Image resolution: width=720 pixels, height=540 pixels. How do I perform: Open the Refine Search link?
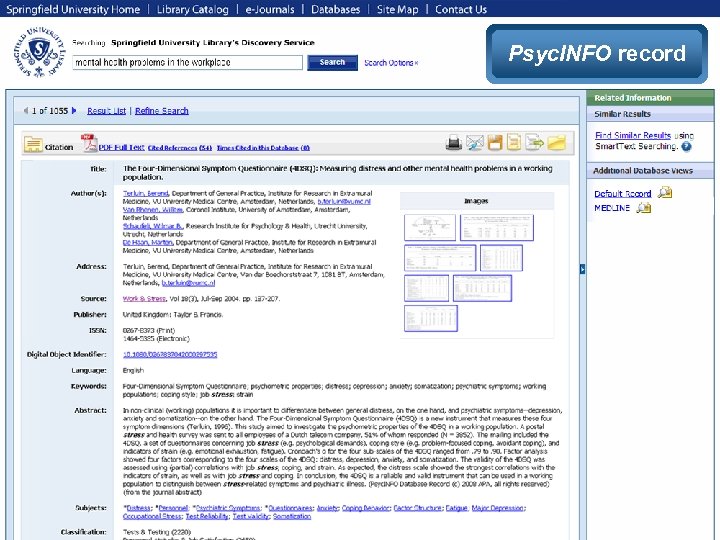162,111
